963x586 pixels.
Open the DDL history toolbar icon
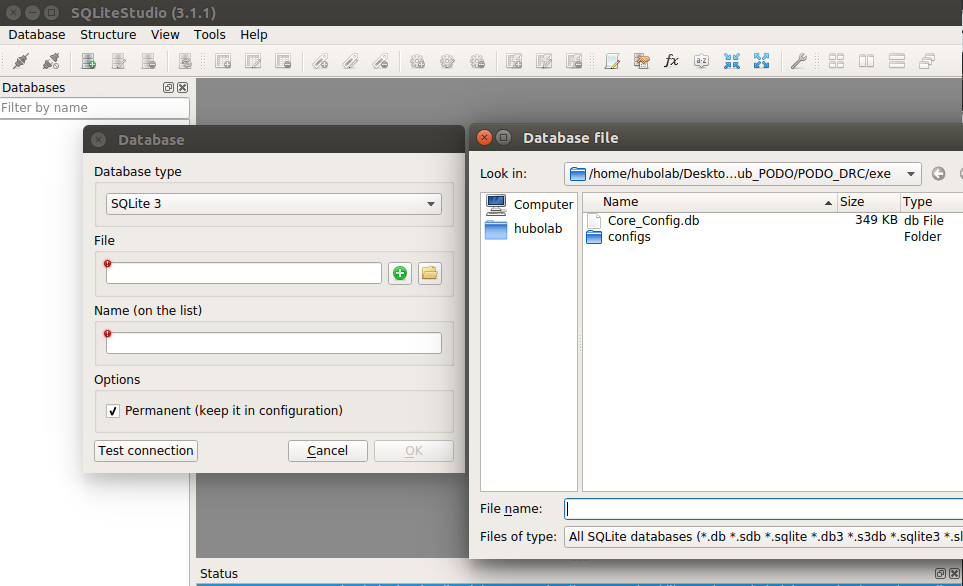pyautogui.click(x=642, y=61)
